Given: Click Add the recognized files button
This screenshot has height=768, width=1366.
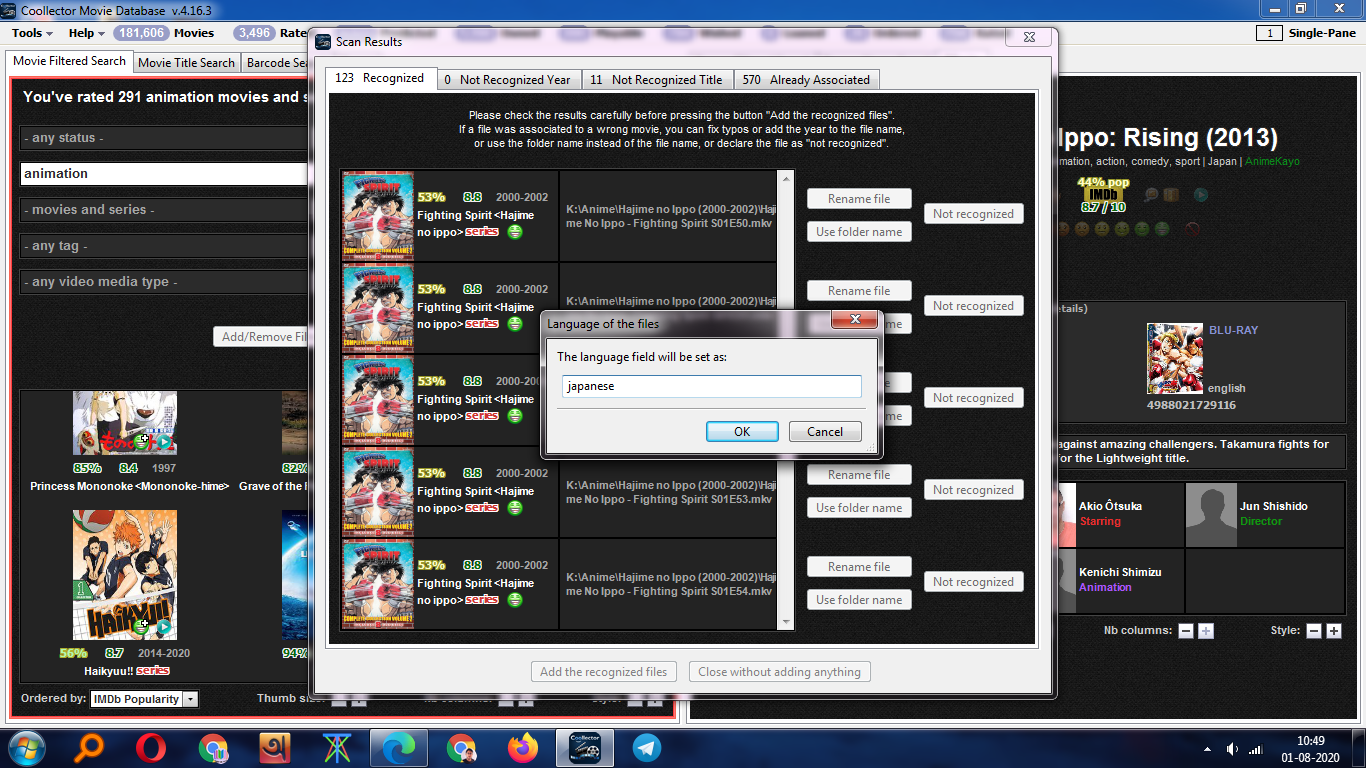Looking at the screenshot, I should (604, 672).
